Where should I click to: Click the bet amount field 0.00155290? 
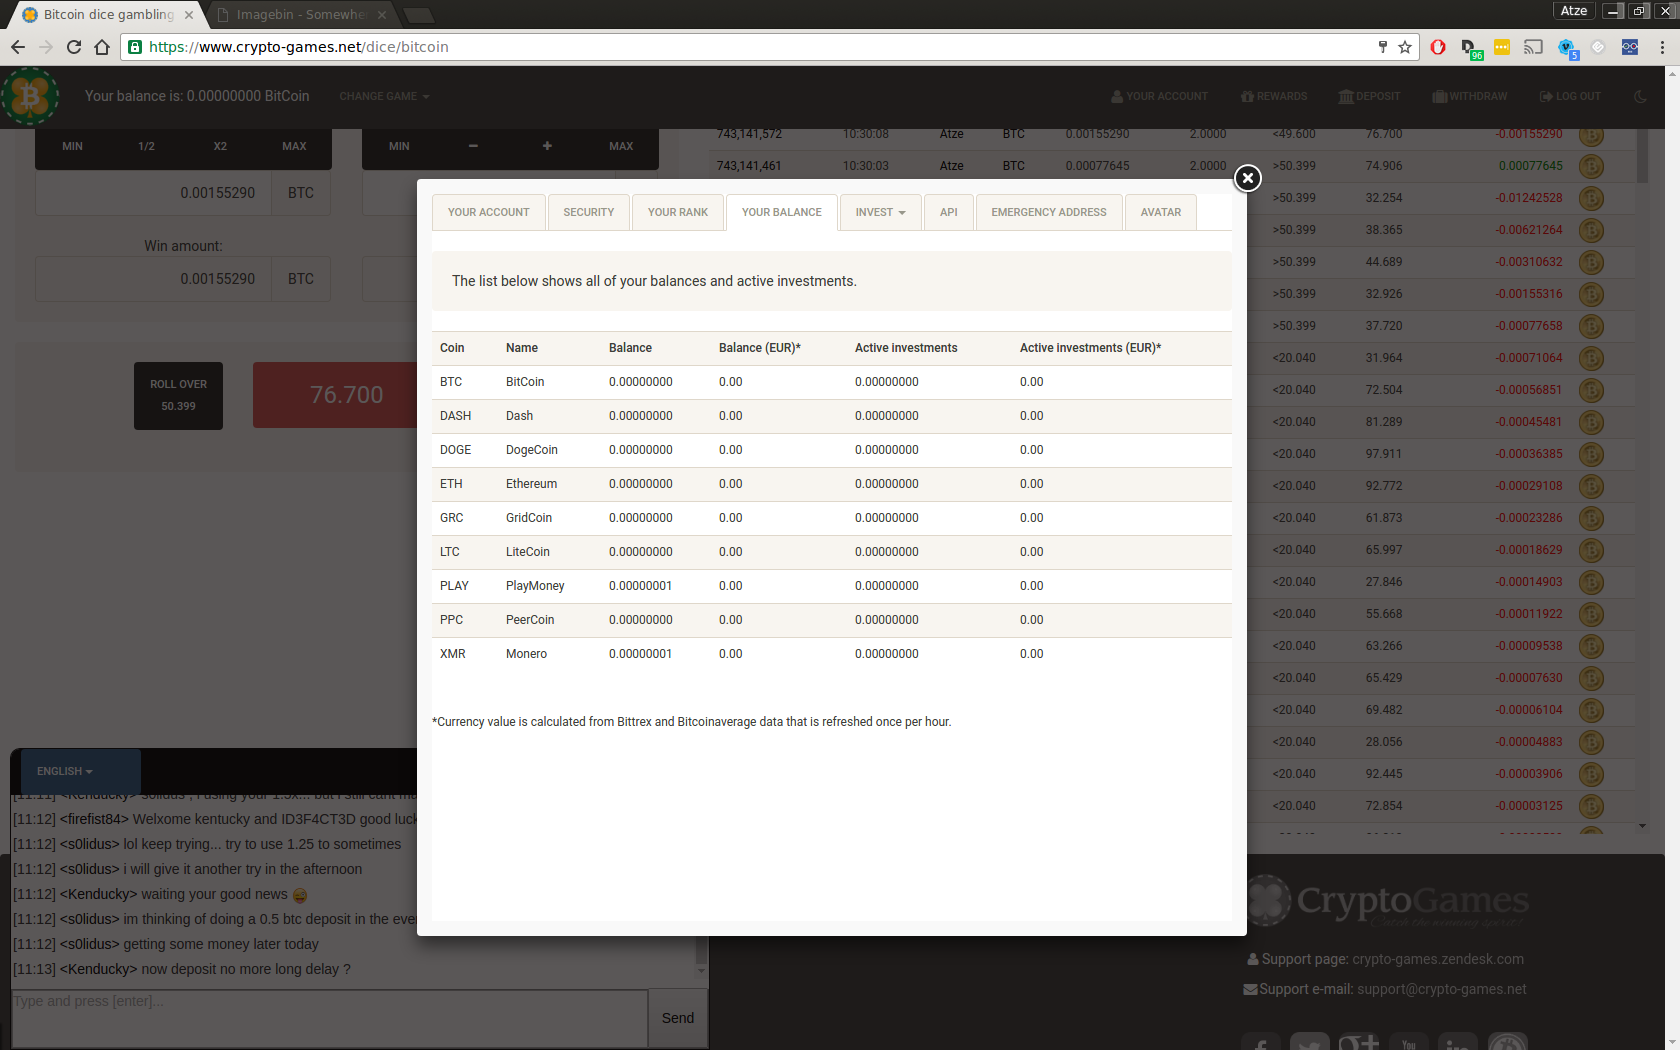point(154,193)
